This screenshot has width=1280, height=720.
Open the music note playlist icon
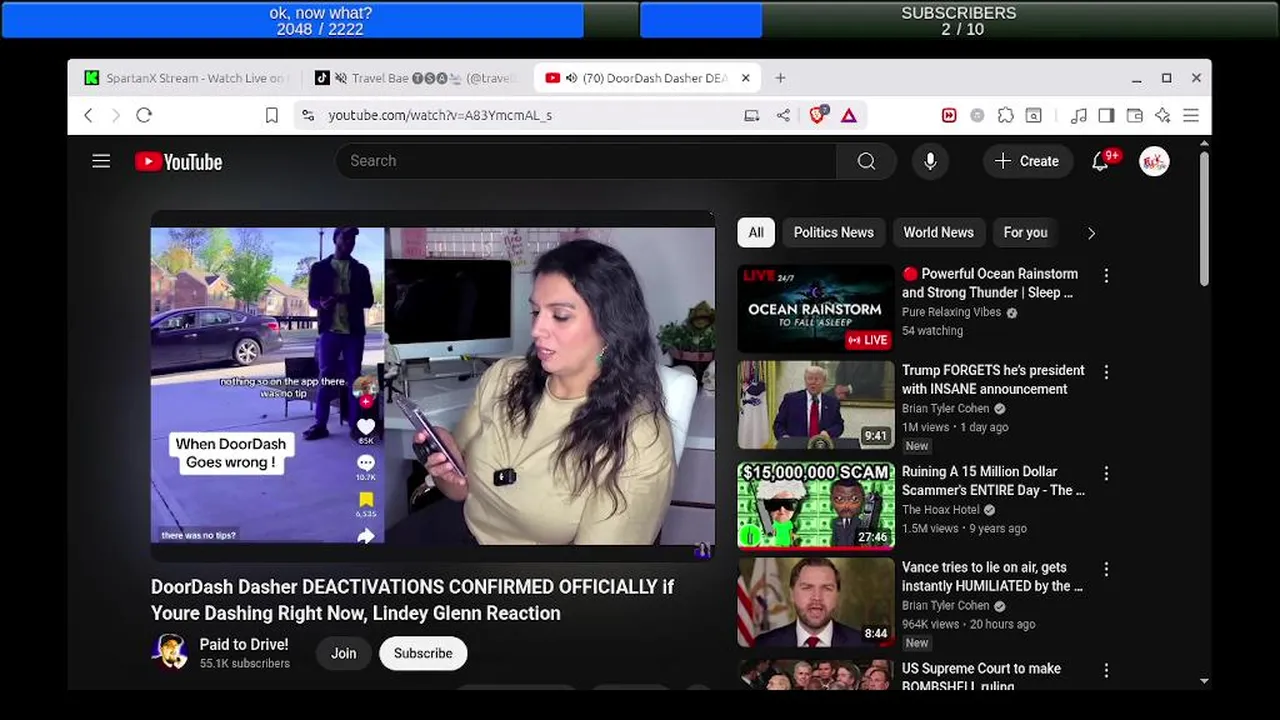tap(1078, 115)
